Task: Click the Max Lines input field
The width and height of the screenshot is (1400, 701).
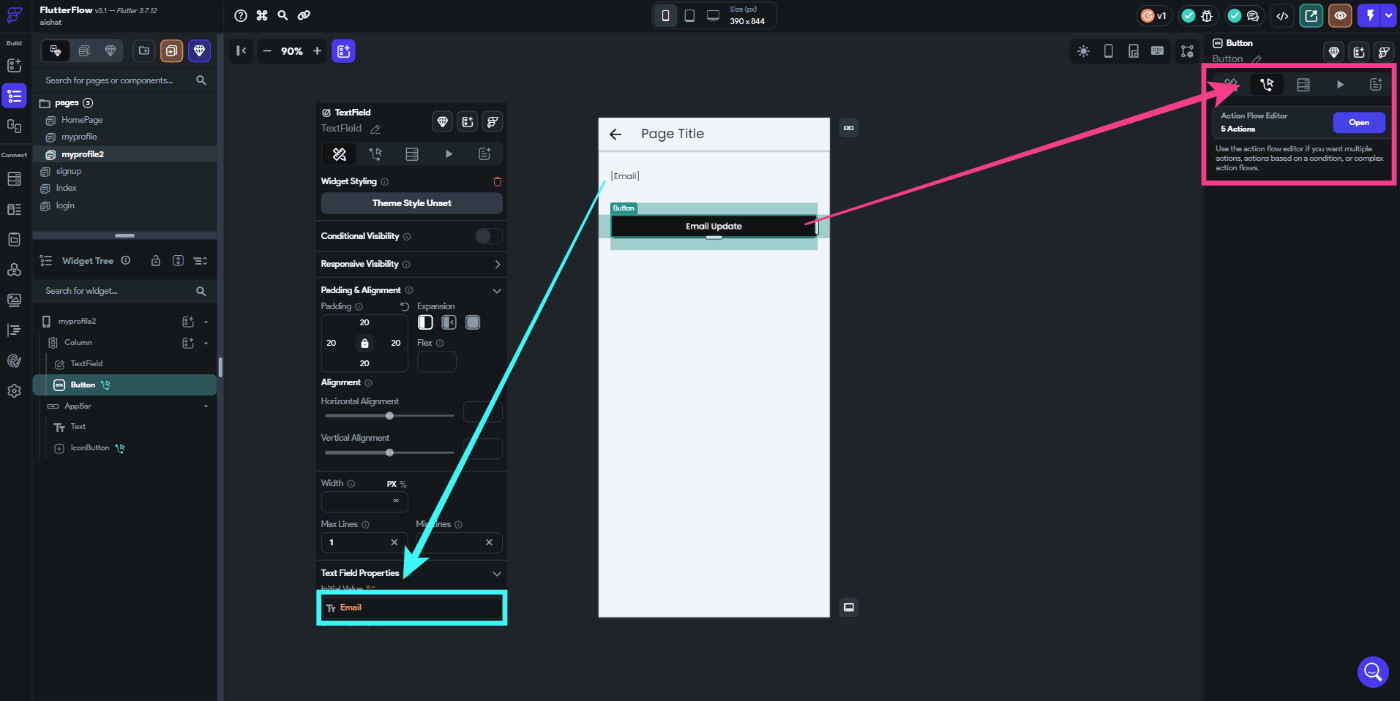Action: pyautogui.click(x=365, y=542)
